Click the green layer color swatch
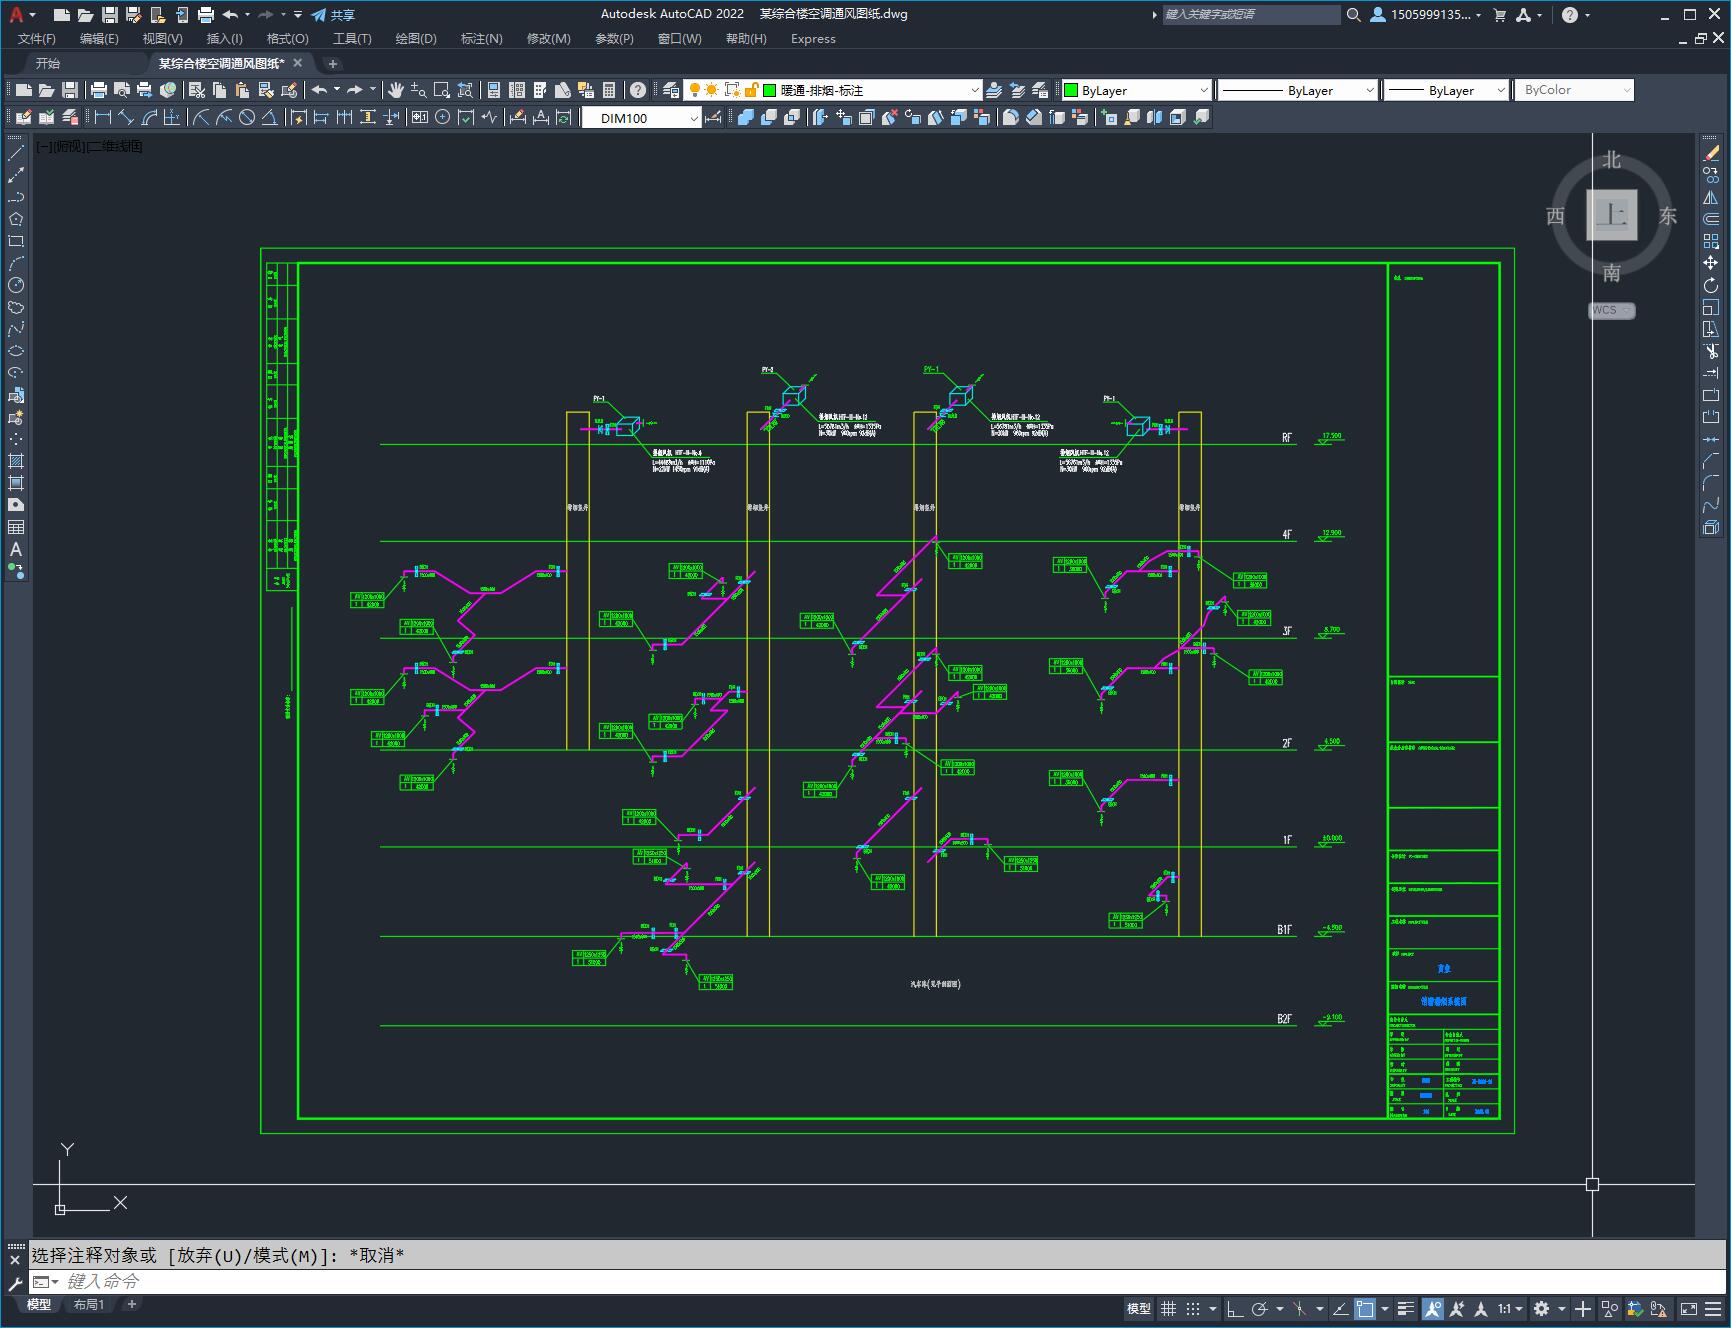Viewport: 1731px width, 1328px height. point(769,90)
